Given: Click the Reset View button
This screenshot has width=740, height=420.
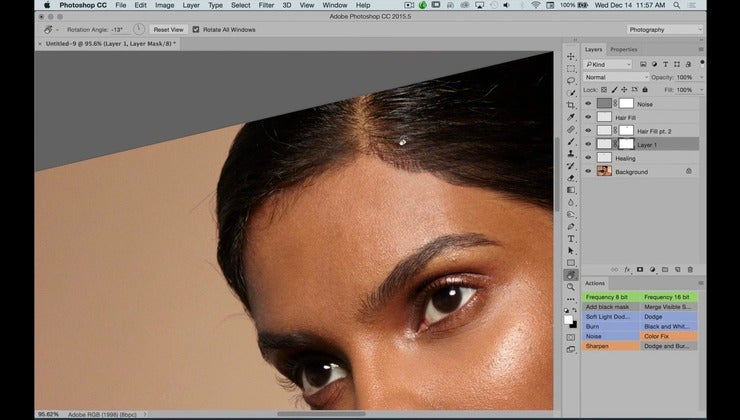Looking at the screenshot, I should (x=168, y=29).
